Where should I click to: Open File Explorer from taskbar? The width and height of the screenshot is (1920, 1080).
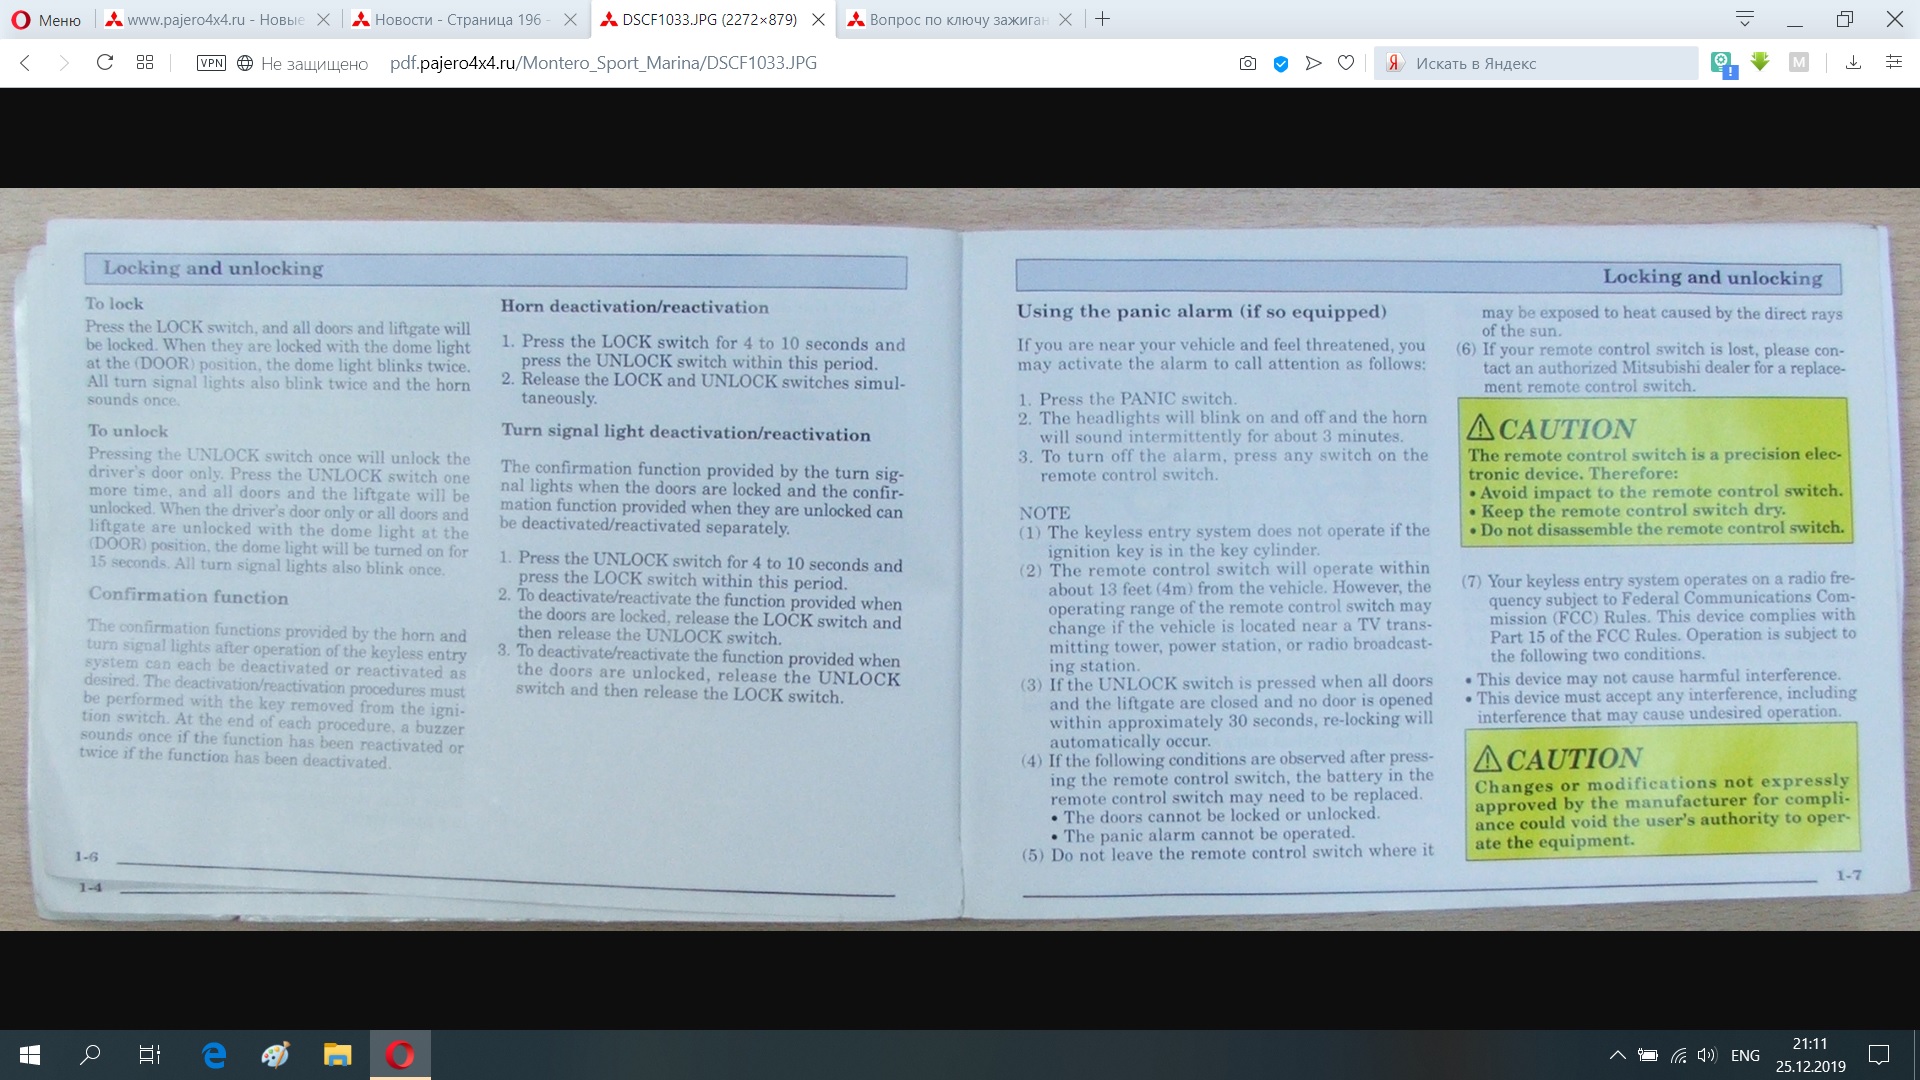(338, 1055)
